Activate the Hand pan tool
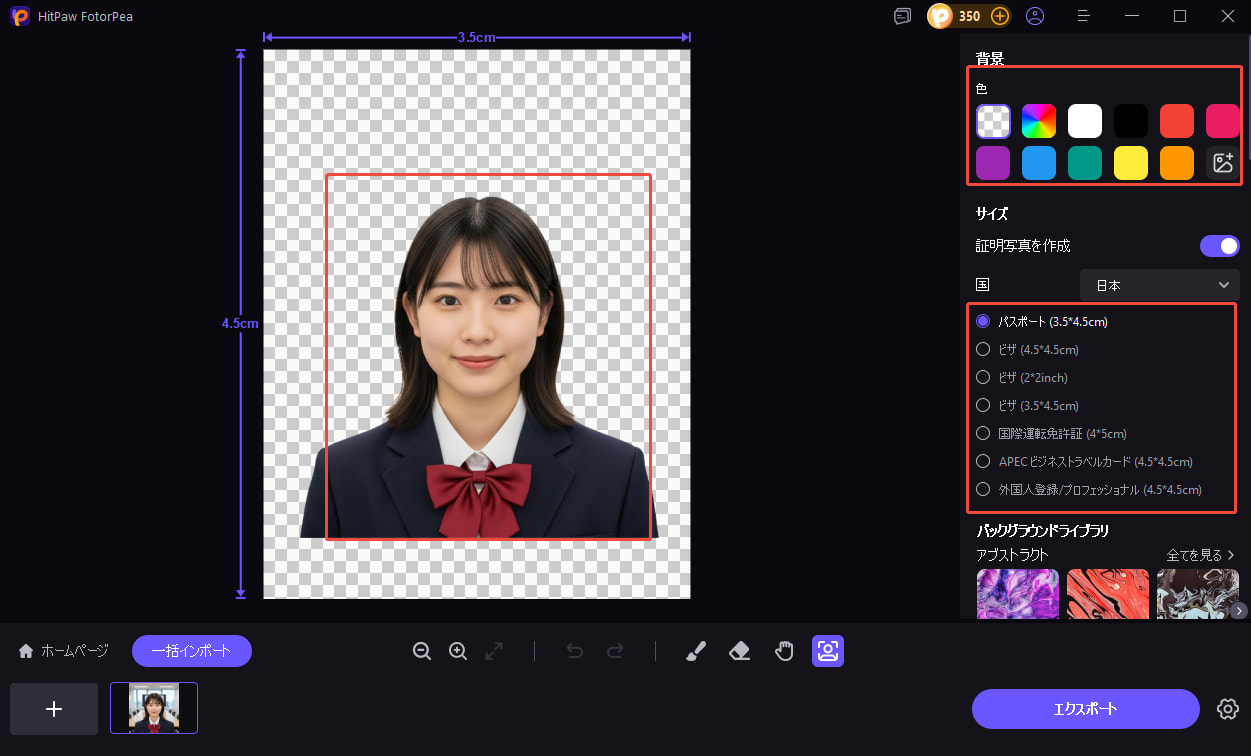The width and height of the screenshot is (1251, 756). tap(785, 651)
